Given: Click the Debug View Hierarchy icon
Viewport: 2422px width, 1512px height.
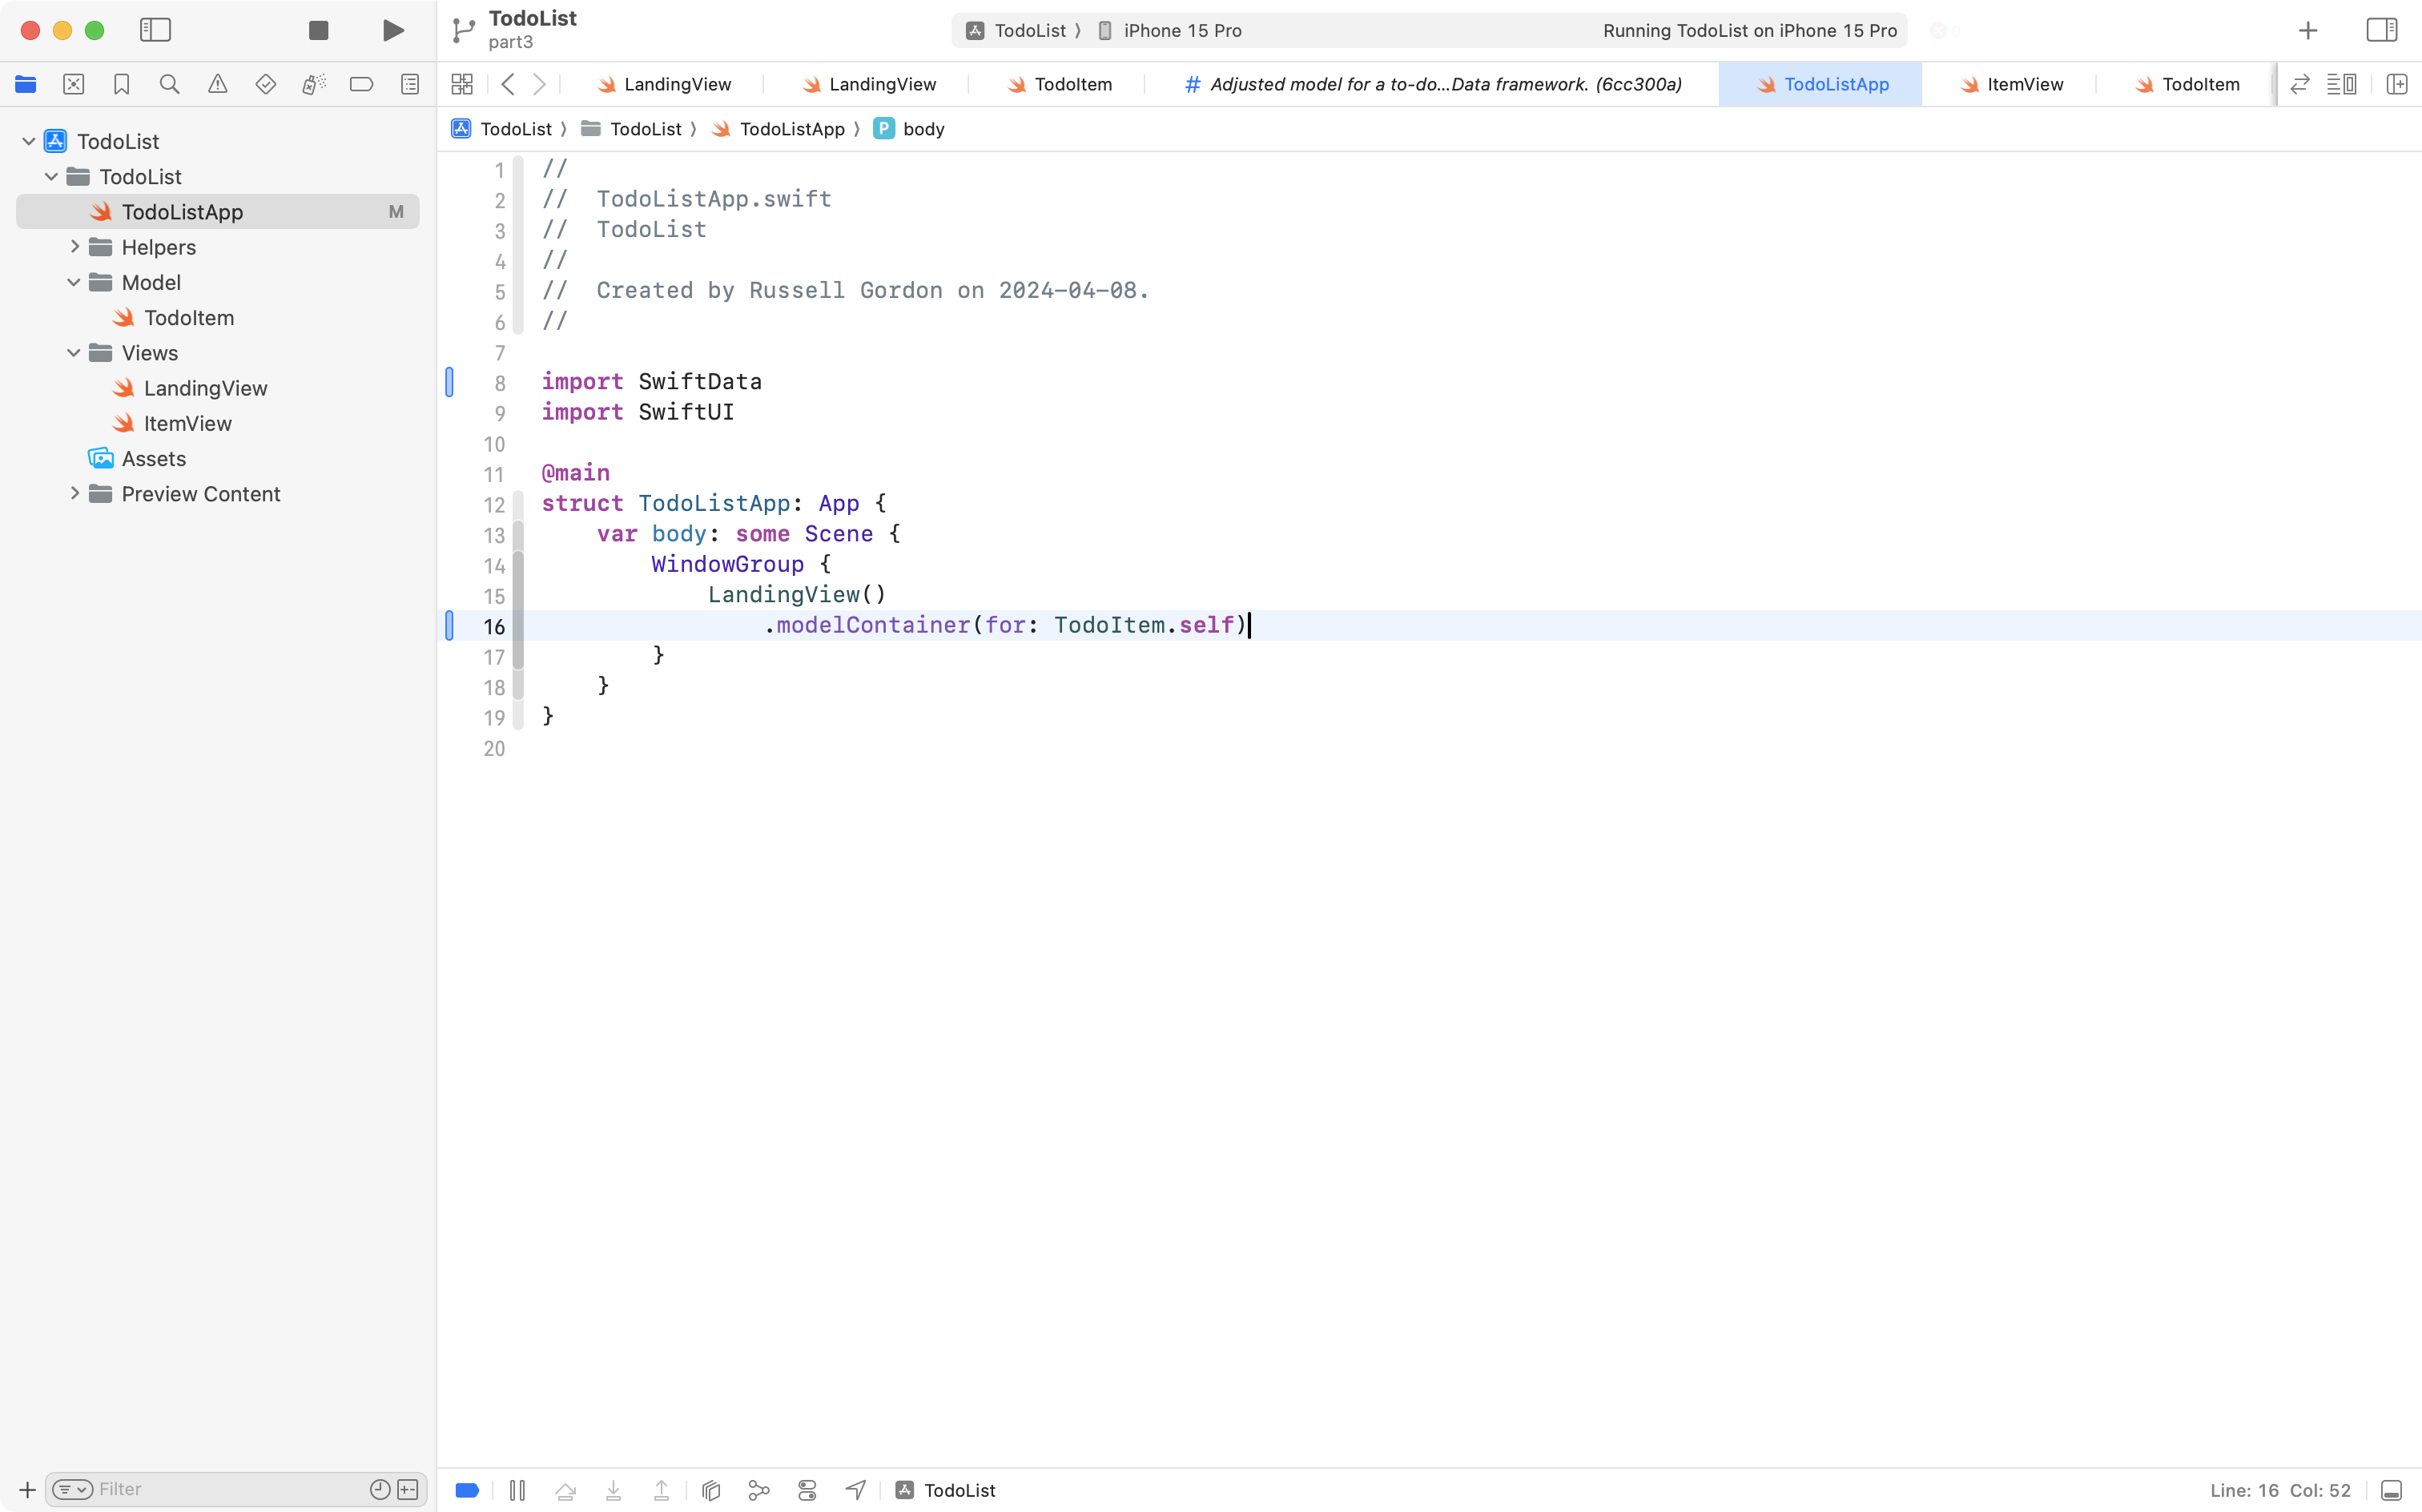Looking at the screenshot, I should point(710,1489).
